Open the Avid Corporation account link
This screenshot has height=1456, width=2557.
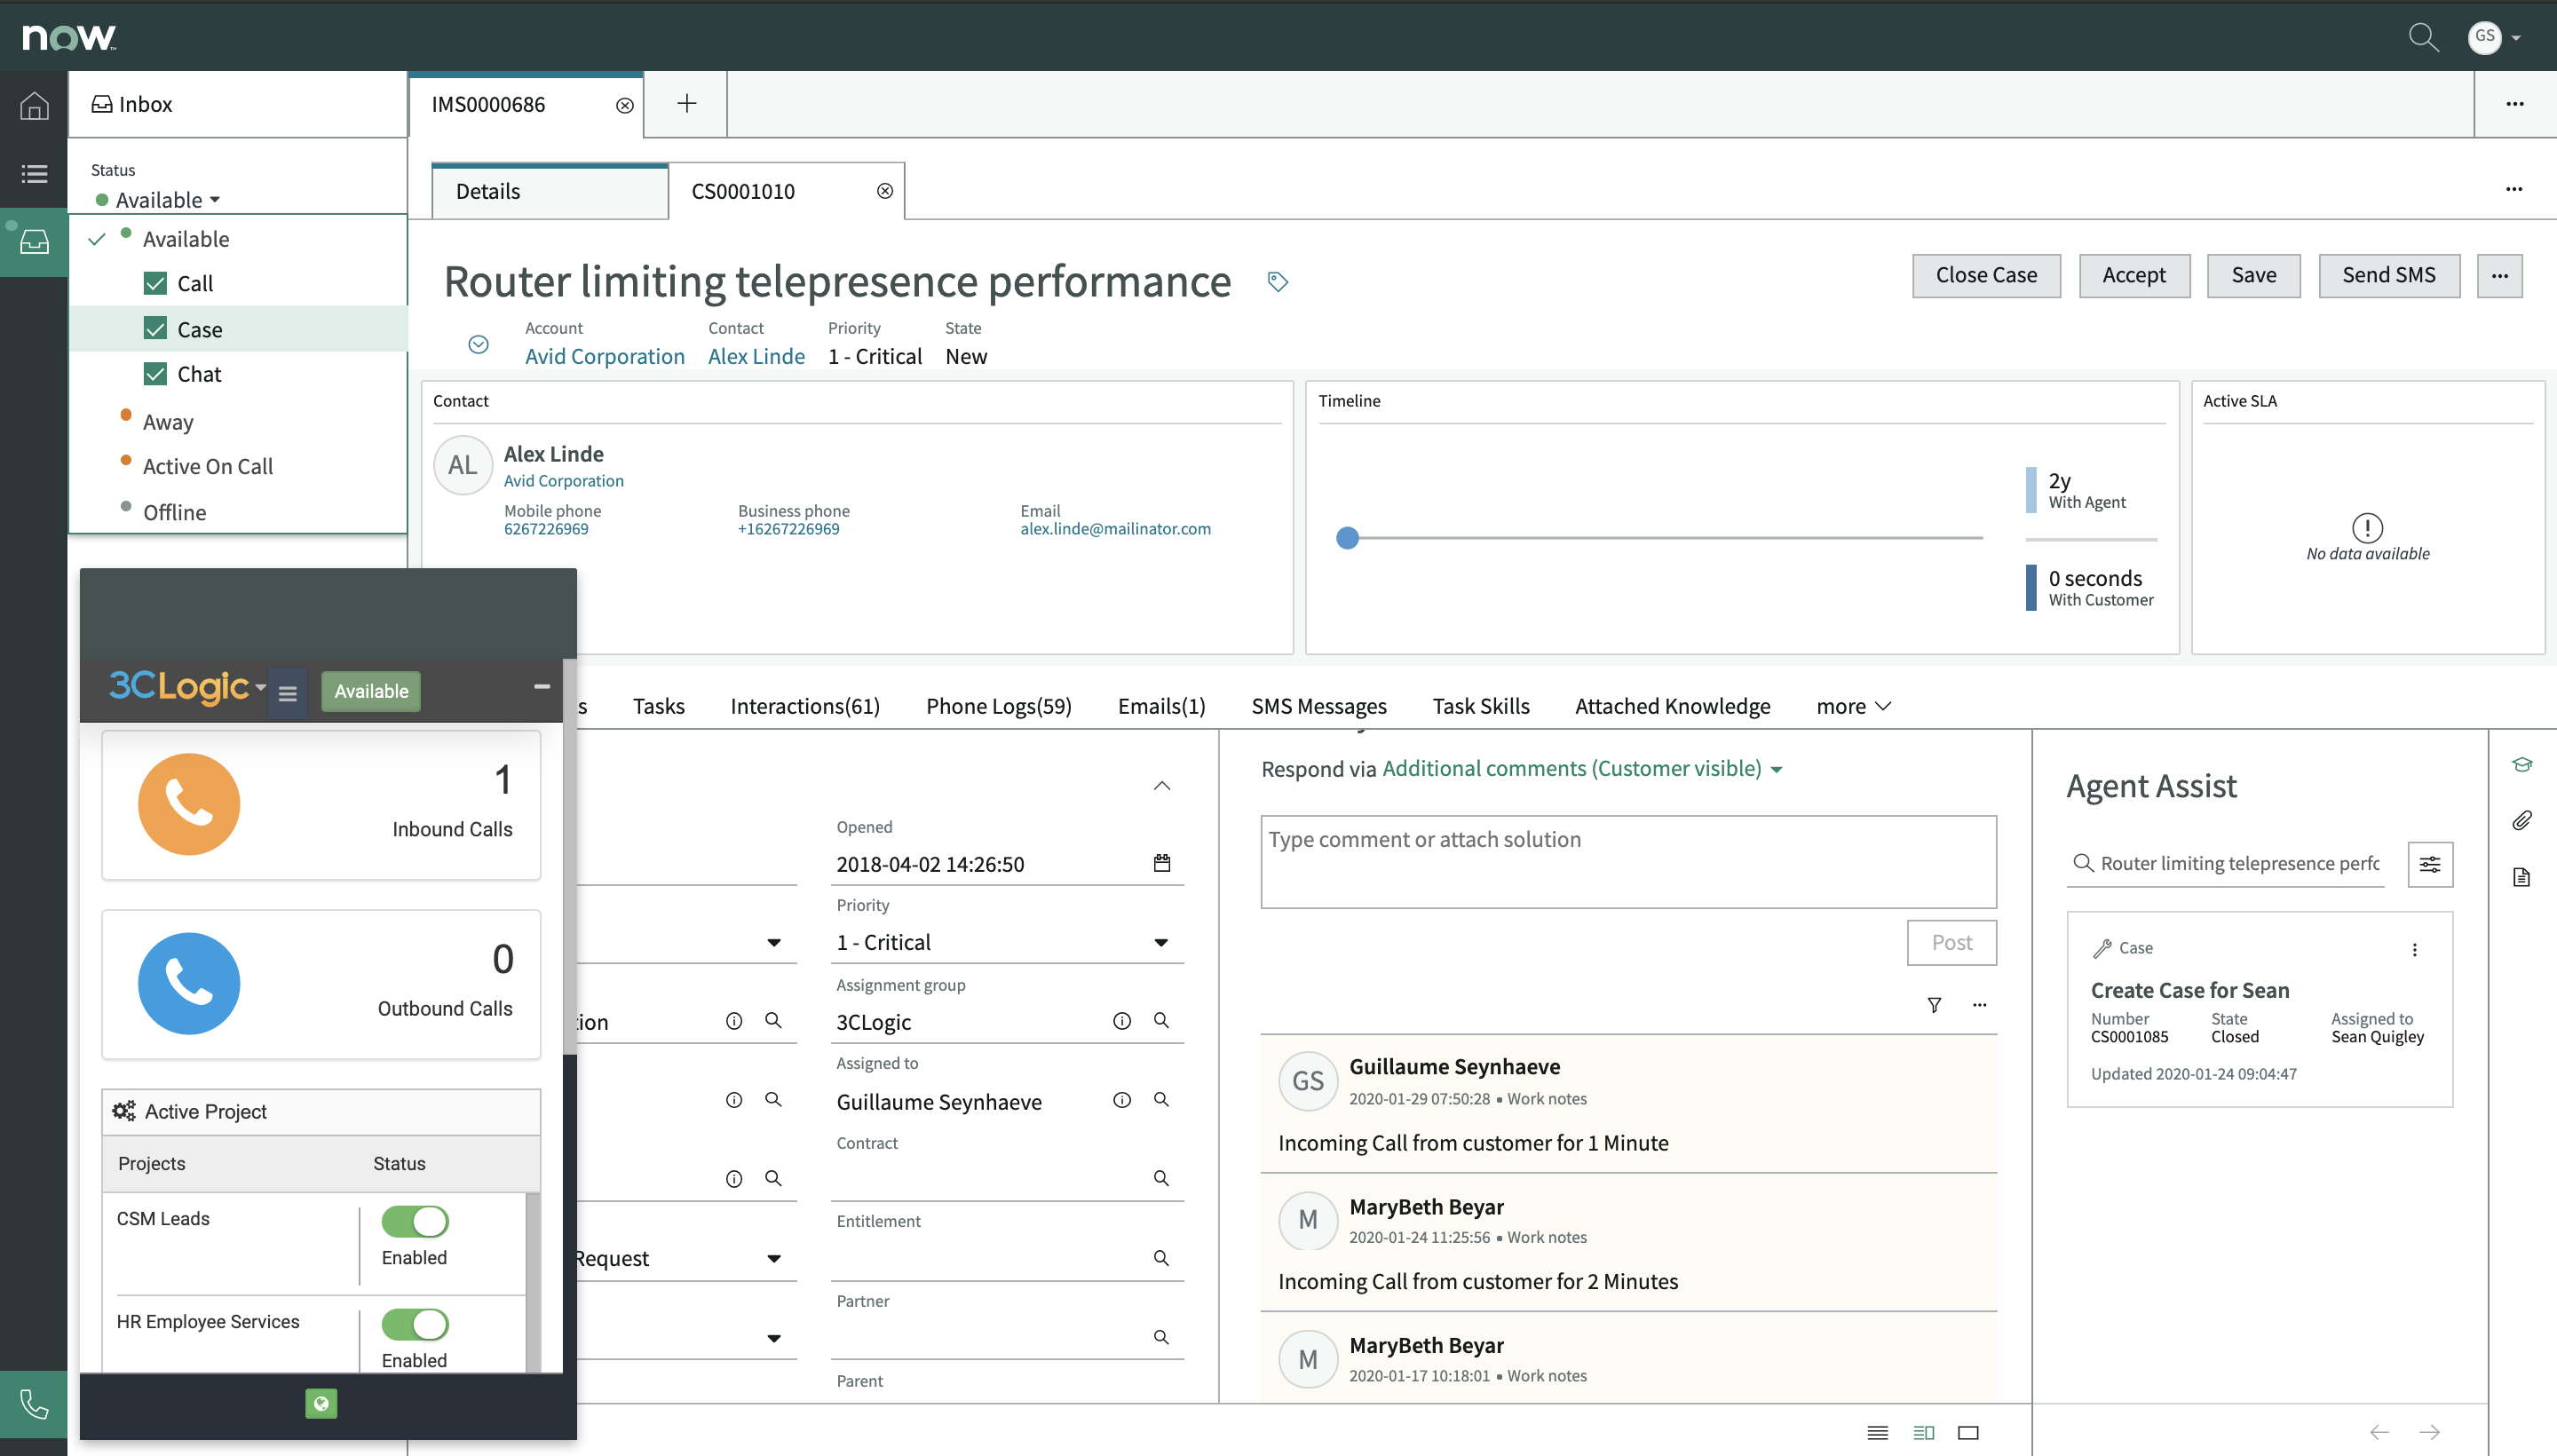(x=604, y=356)
